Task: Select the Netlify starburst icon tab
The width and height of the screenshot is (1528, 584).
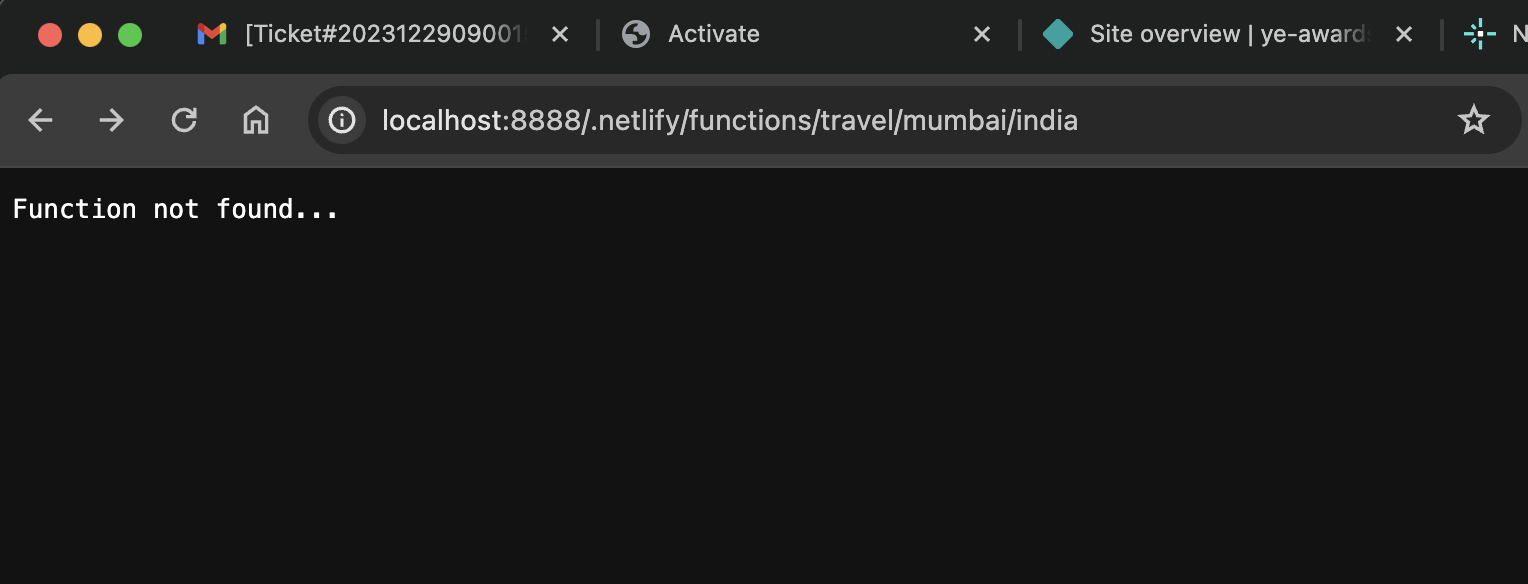Action: click(x=1478, y=34)
